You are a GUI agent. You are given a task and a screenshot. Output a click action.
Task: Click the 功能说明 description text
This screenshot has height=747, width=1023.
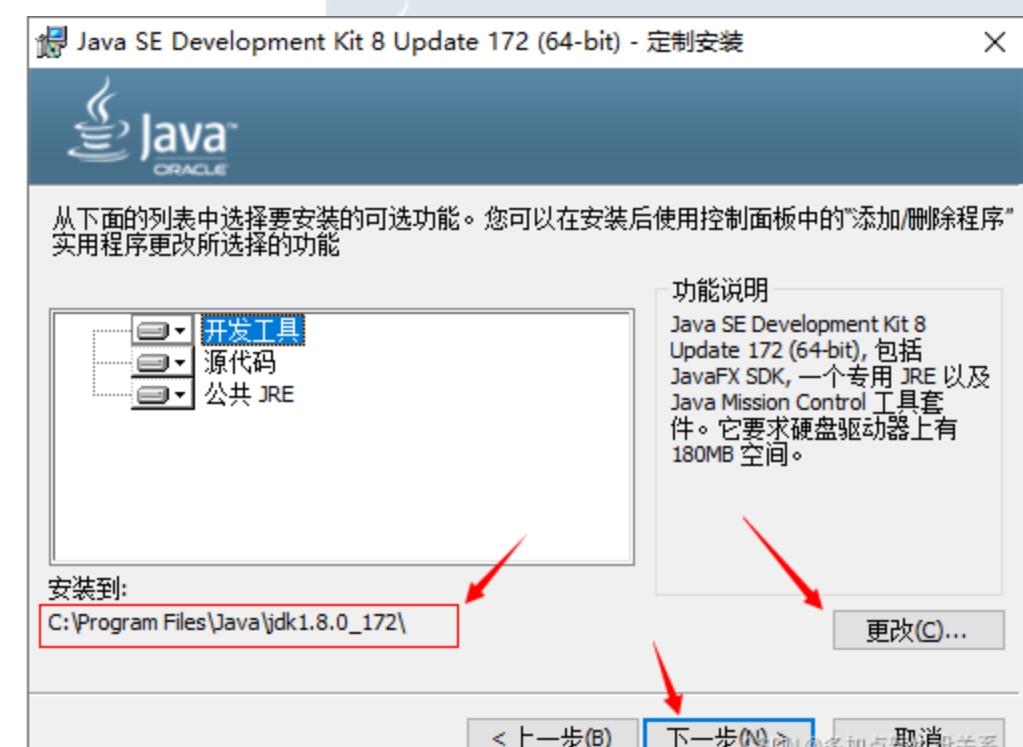pyautogui.click(x=829, y=389)
